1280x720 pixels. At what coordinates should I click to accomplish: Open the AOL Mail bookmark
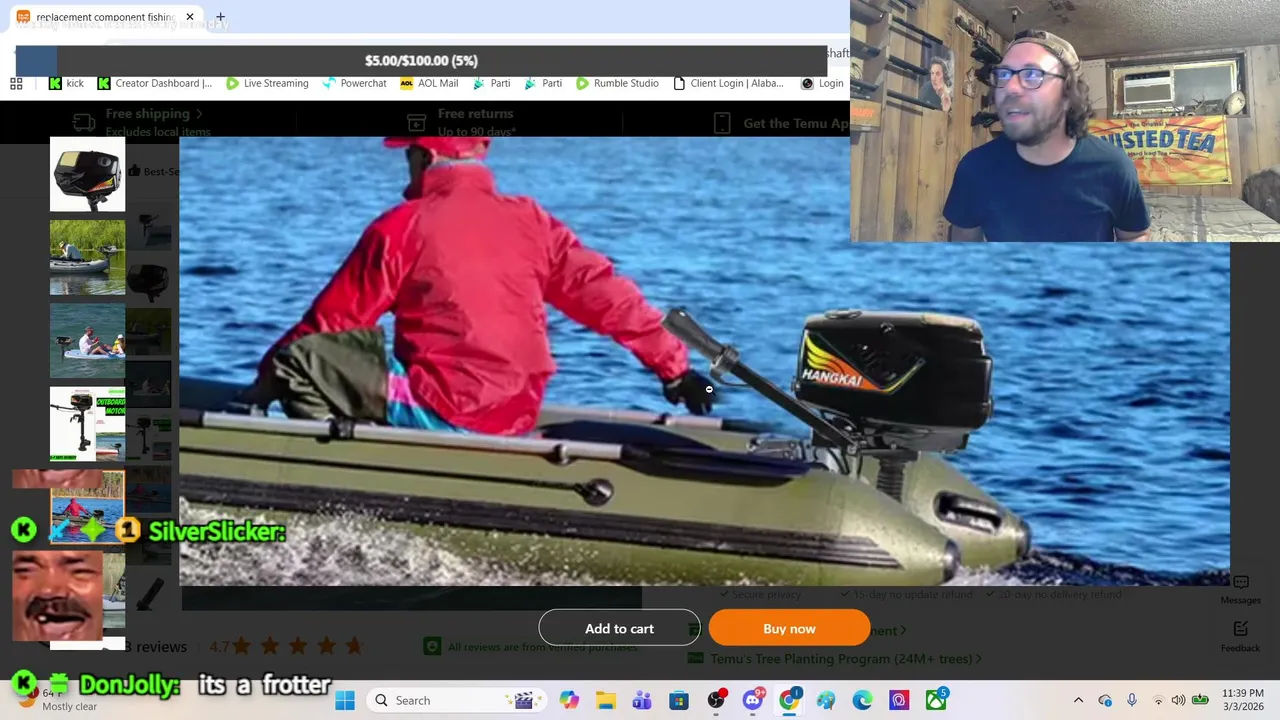(428, 83)
